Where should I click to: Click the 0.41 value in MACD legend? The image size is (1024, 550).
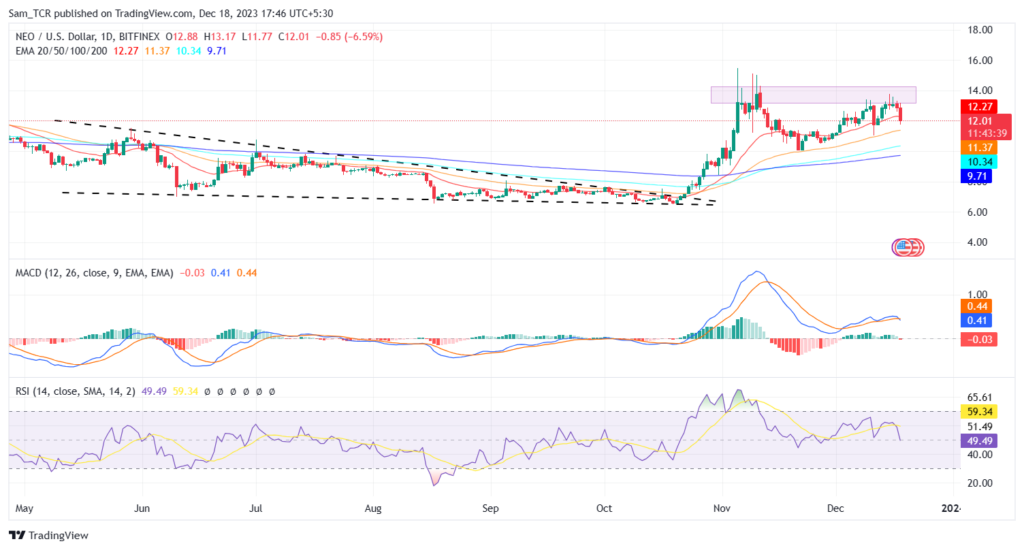click(x=221, y=273)
